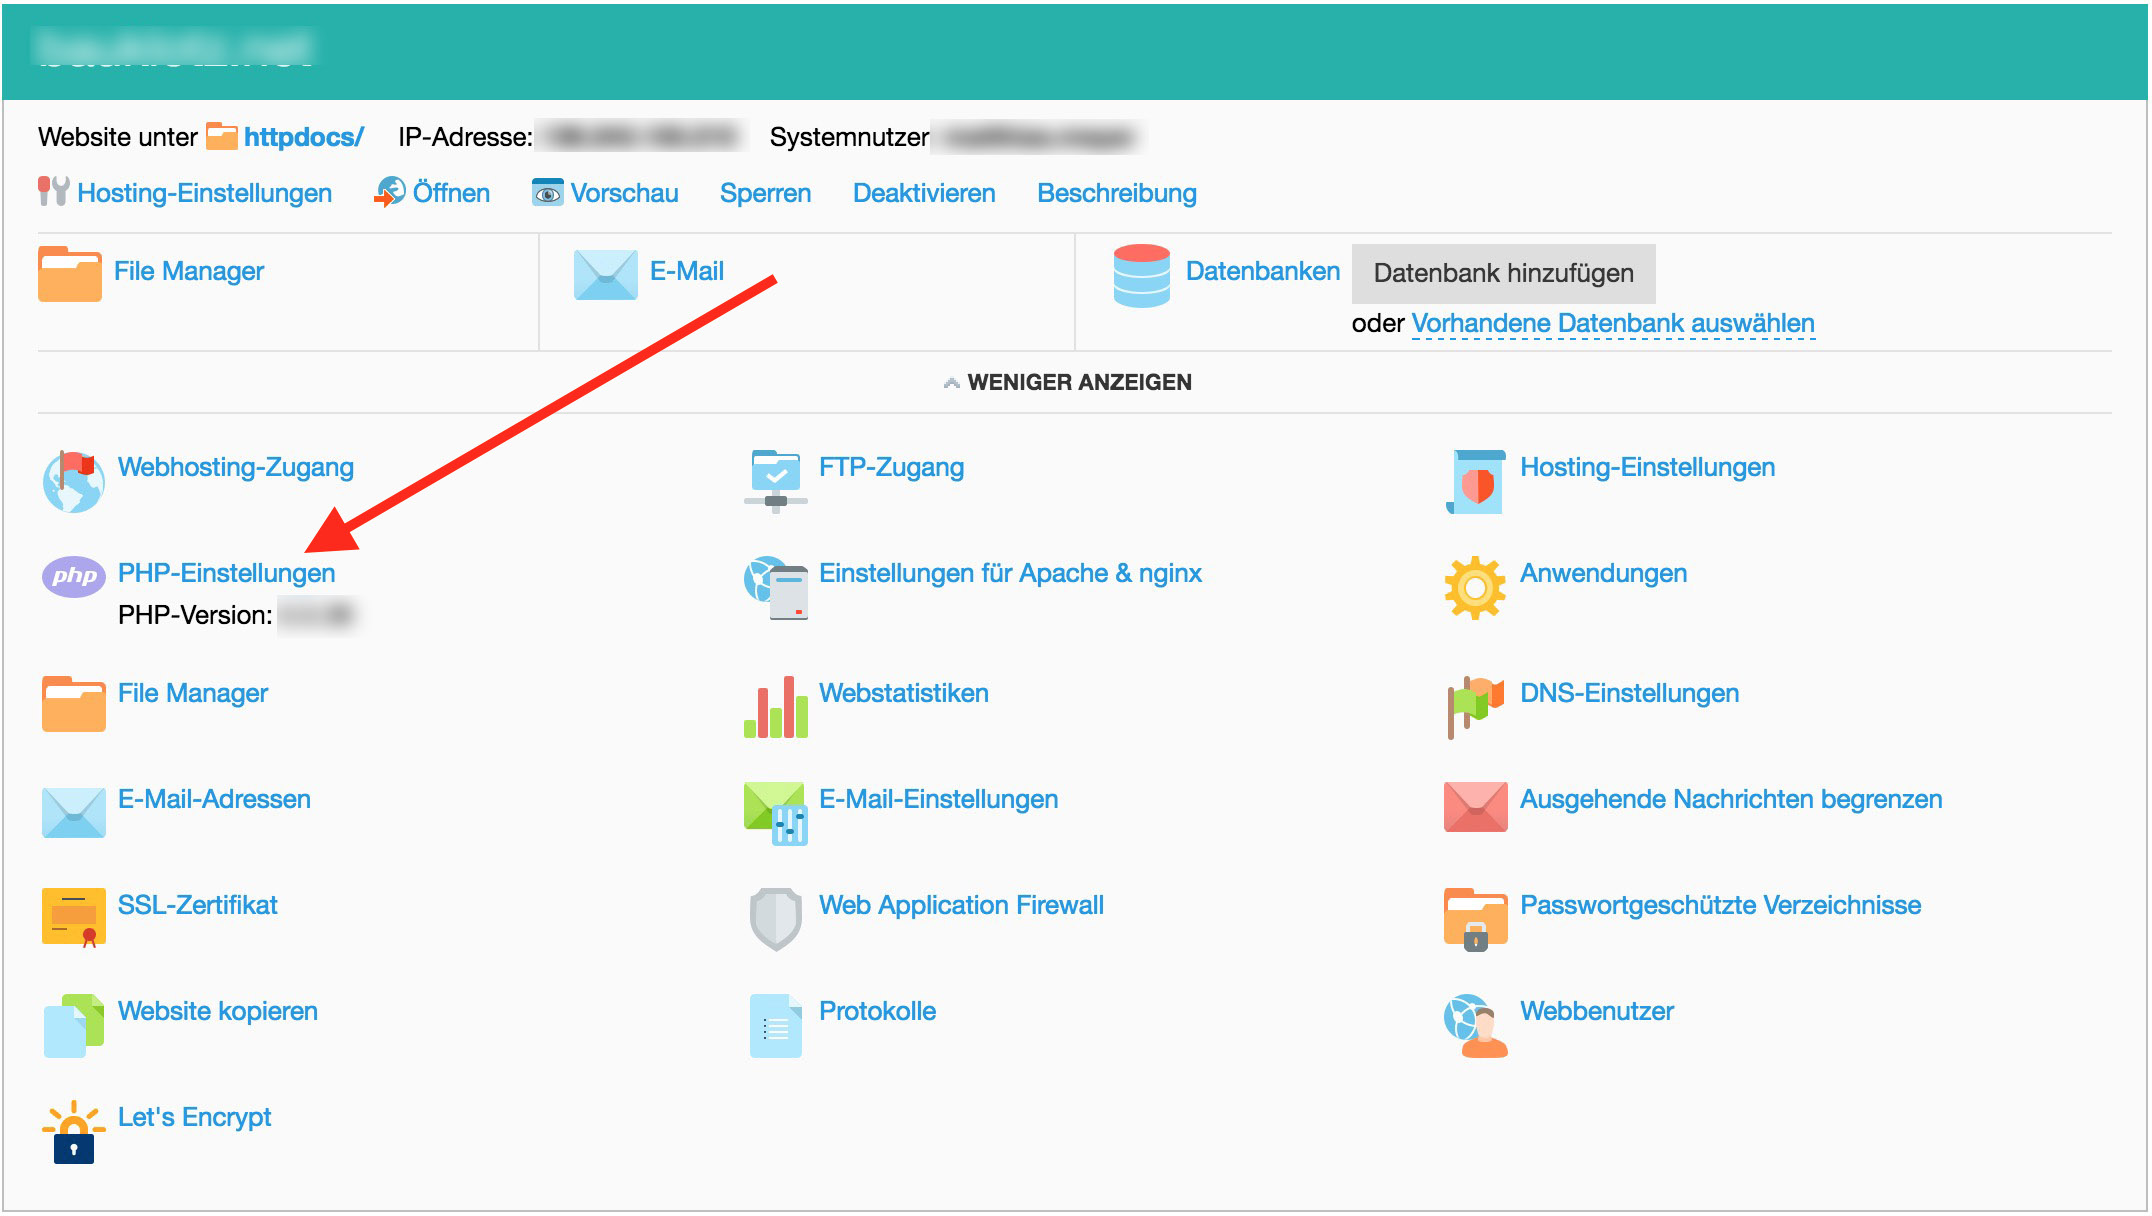This screenshot has width=2152, height=1216.
Task: Open Einstellungen für Apache & nginx link
Action: tap(1010, 573)
